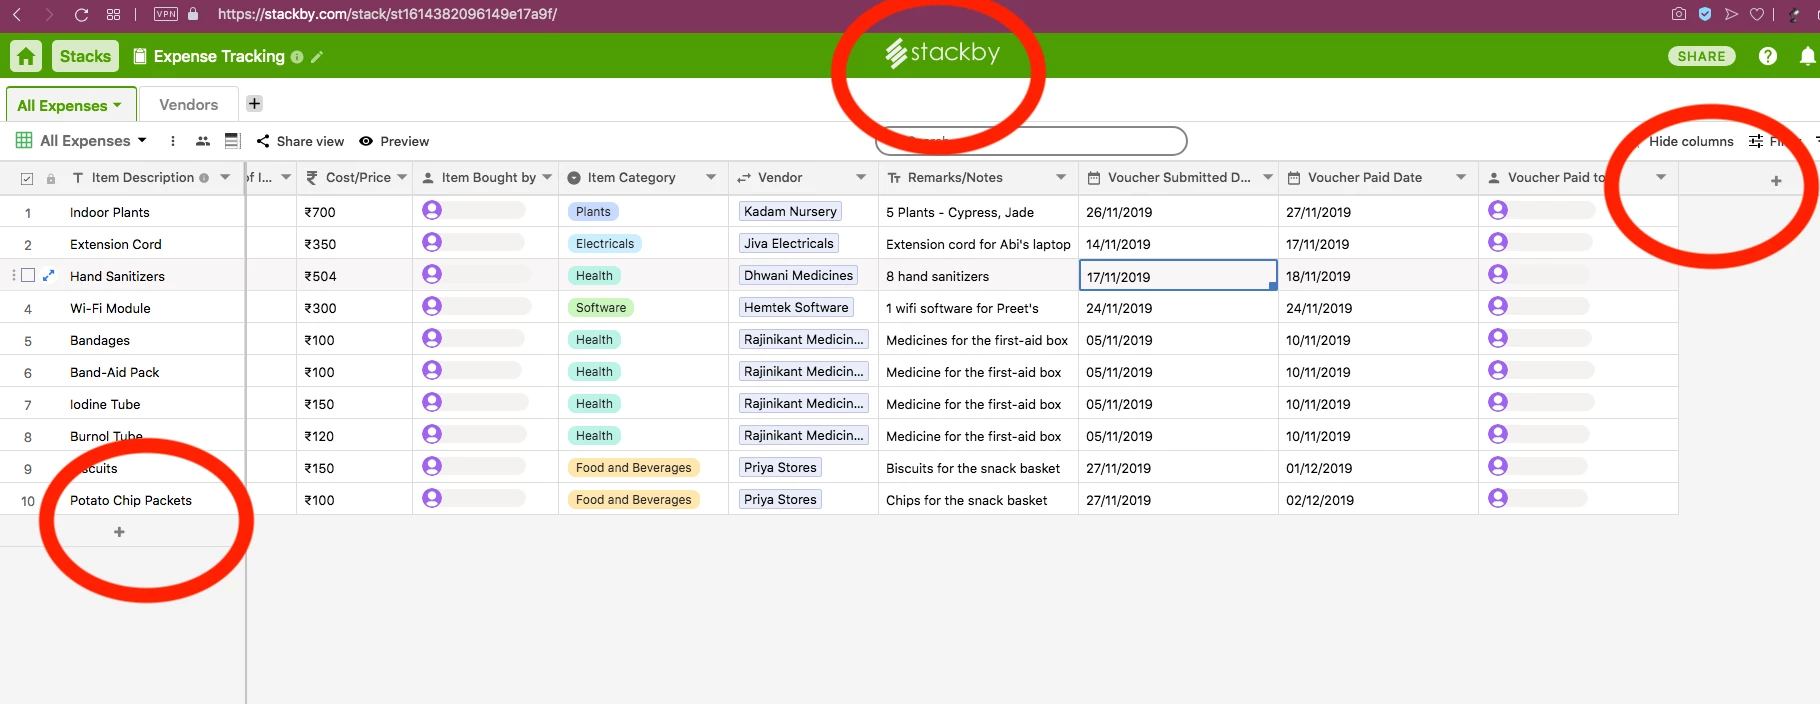Edit stack name with pencil icon

point(317,57)
